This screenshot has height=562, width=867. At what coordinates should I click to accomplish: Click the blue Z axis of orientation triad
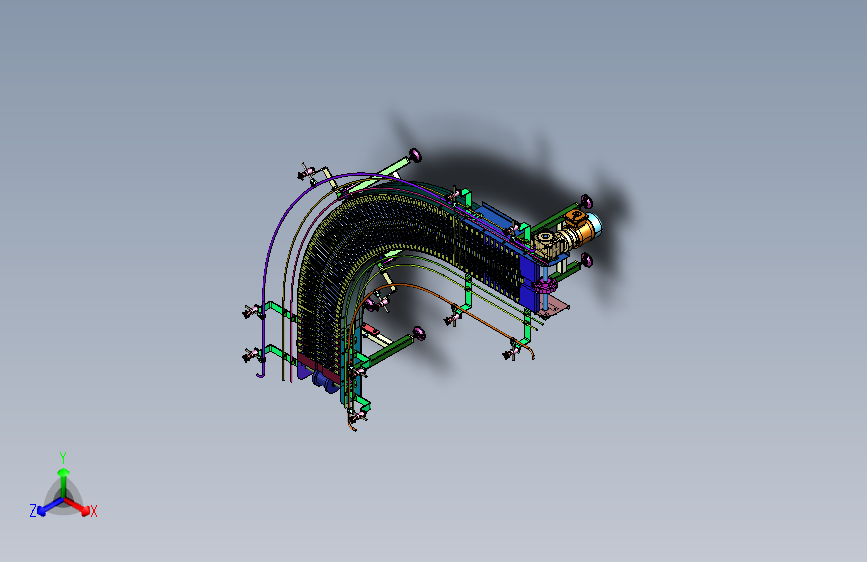[50, 506]
